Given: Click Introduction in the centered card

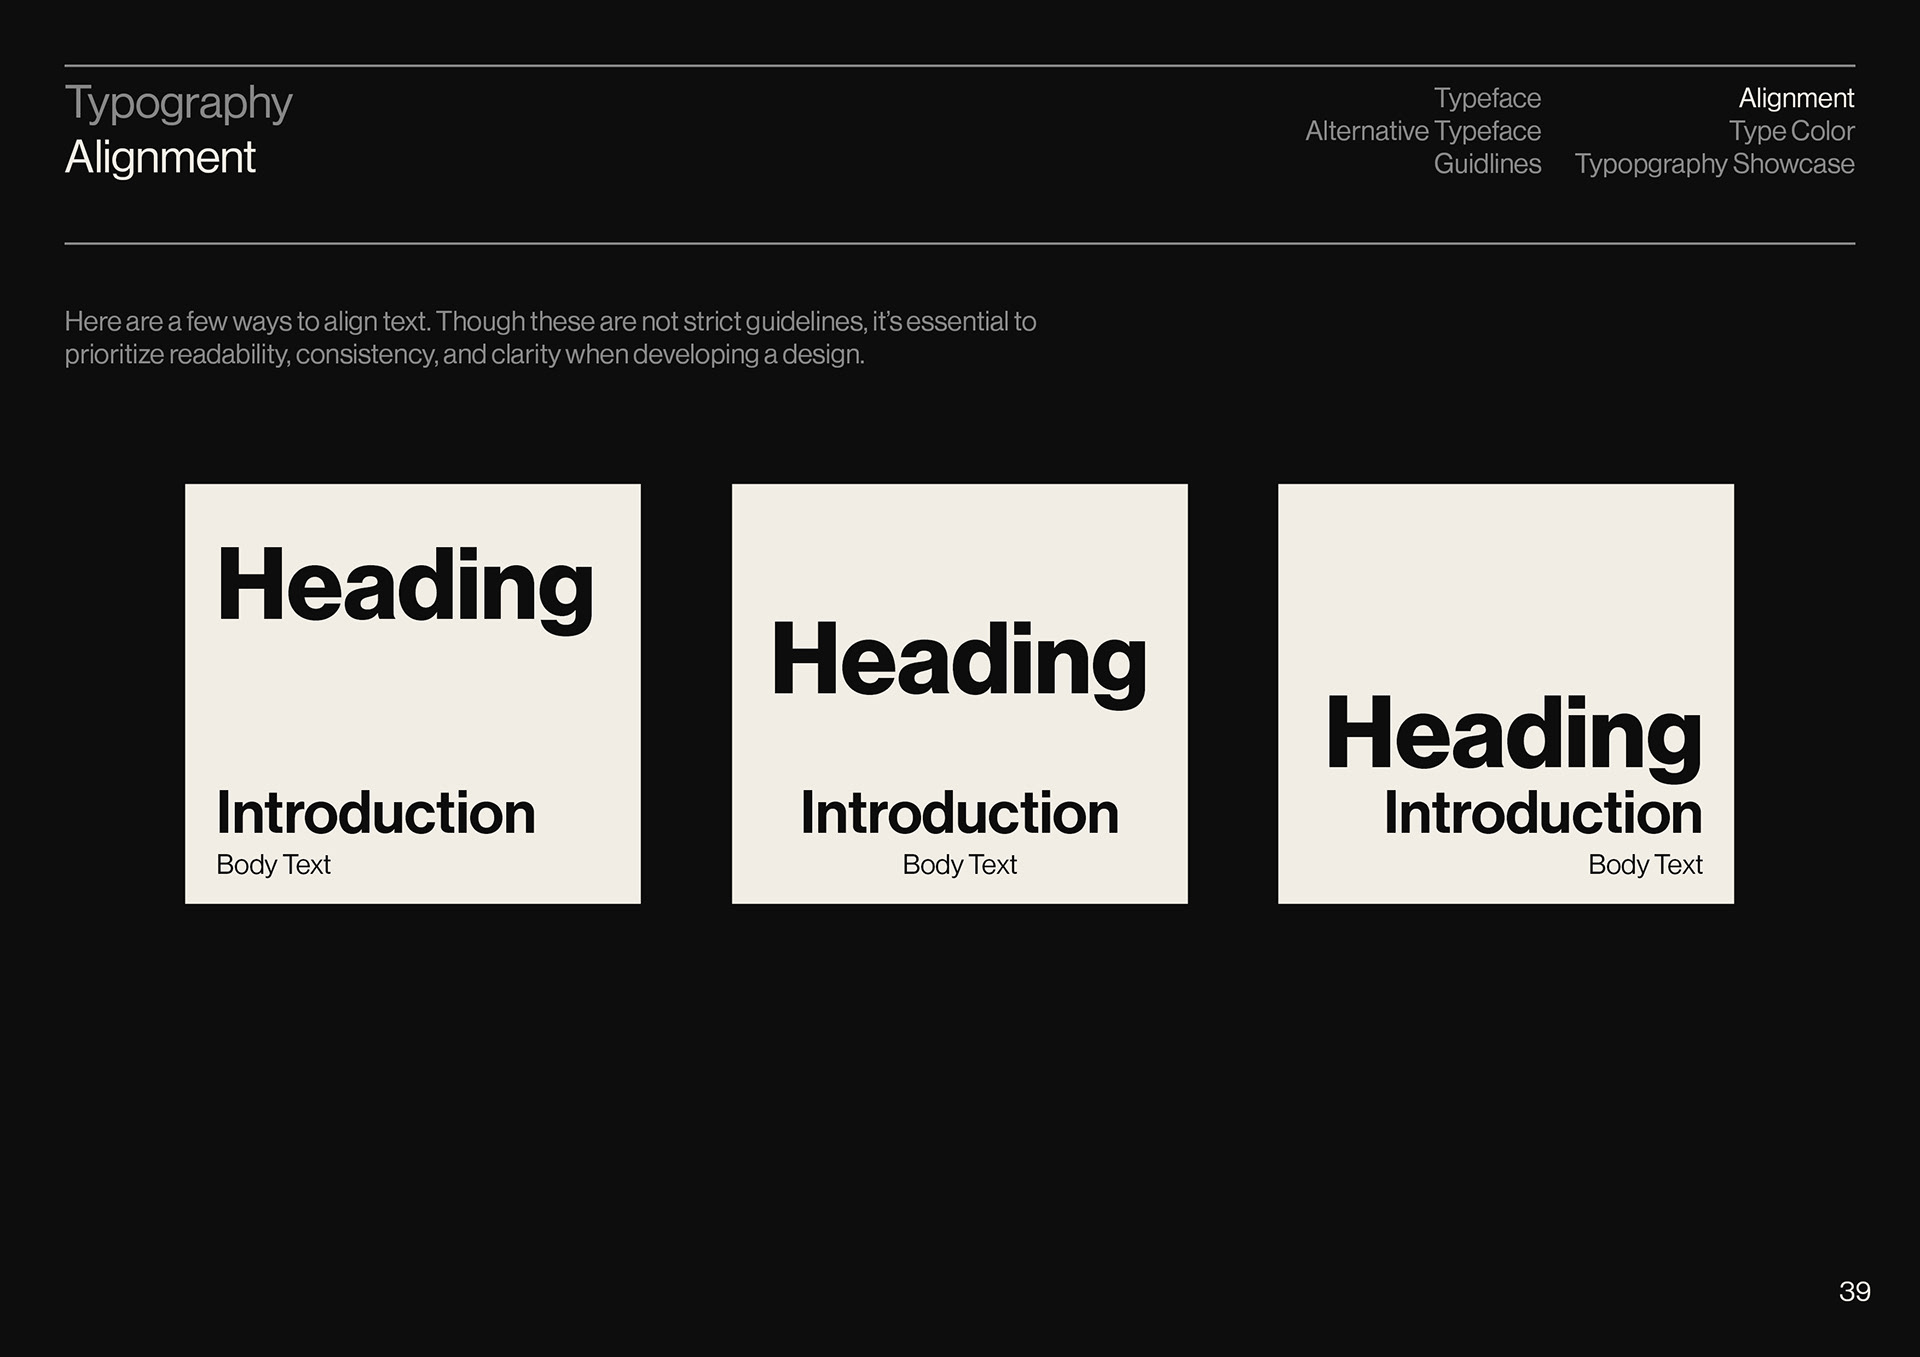Looking at the screenshot, I should click(959, 812).
